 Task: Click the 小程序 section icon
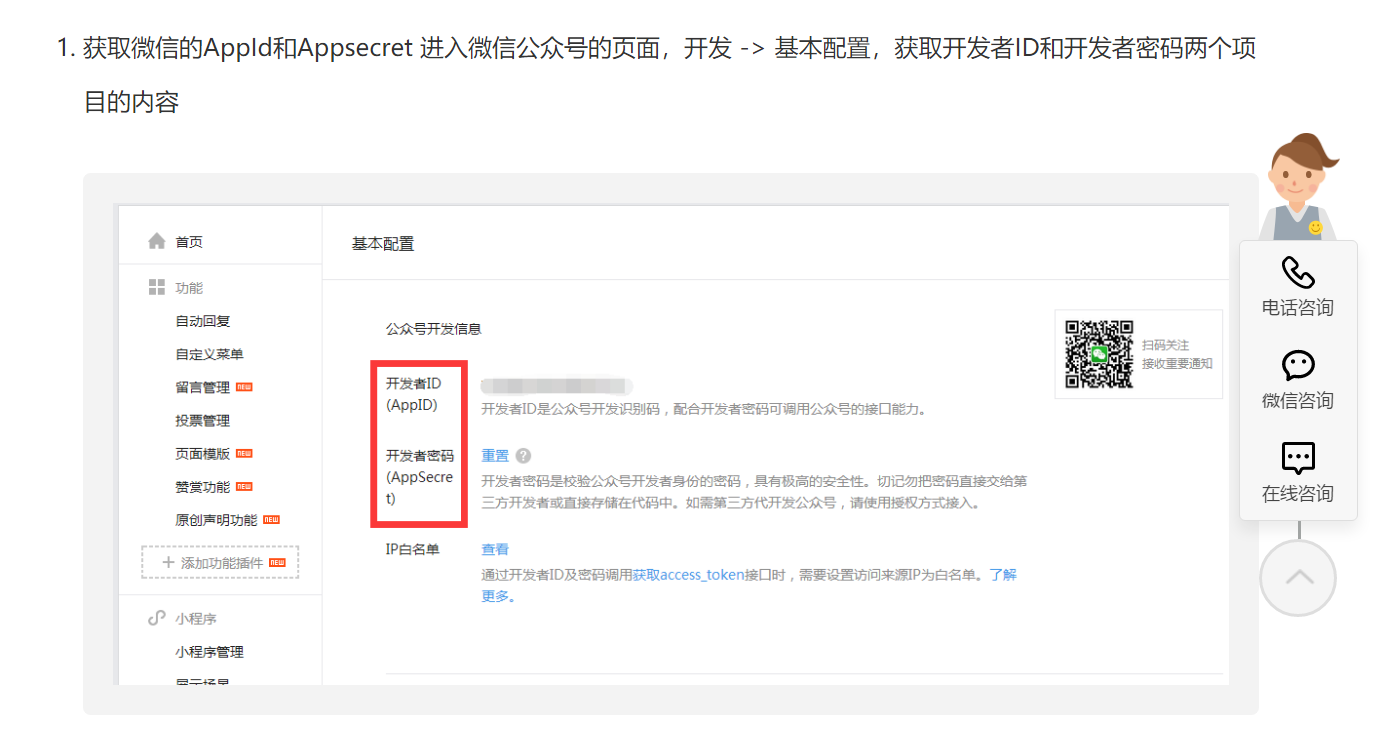point(156,618)
